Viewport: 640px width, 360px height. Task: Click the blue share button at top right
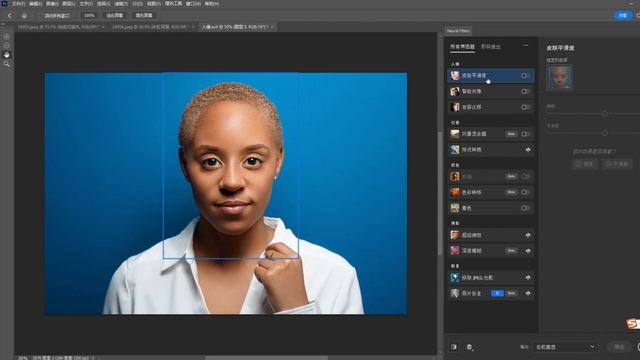(622, 15)
